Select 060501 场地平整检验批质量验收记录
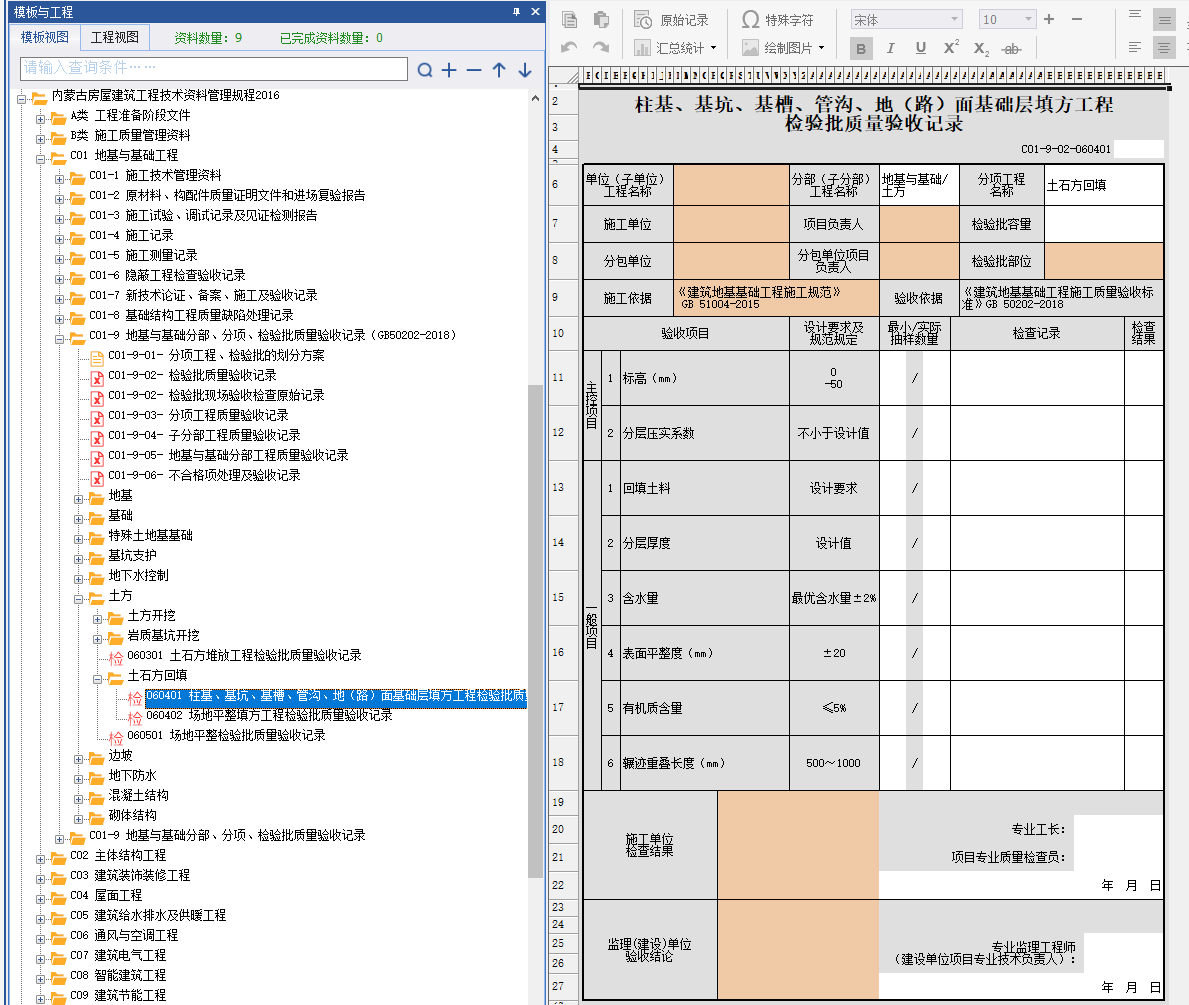1189x1005 pixels. click(x=226, y=736)
